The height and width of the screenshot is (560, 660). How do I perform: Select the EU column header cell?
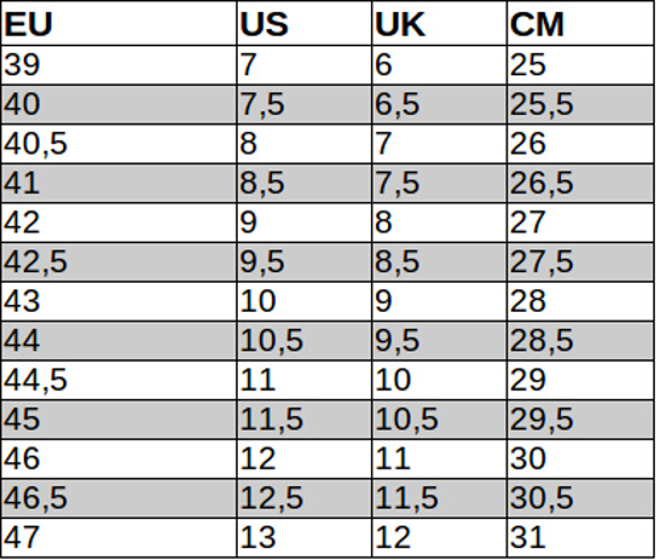119,23
